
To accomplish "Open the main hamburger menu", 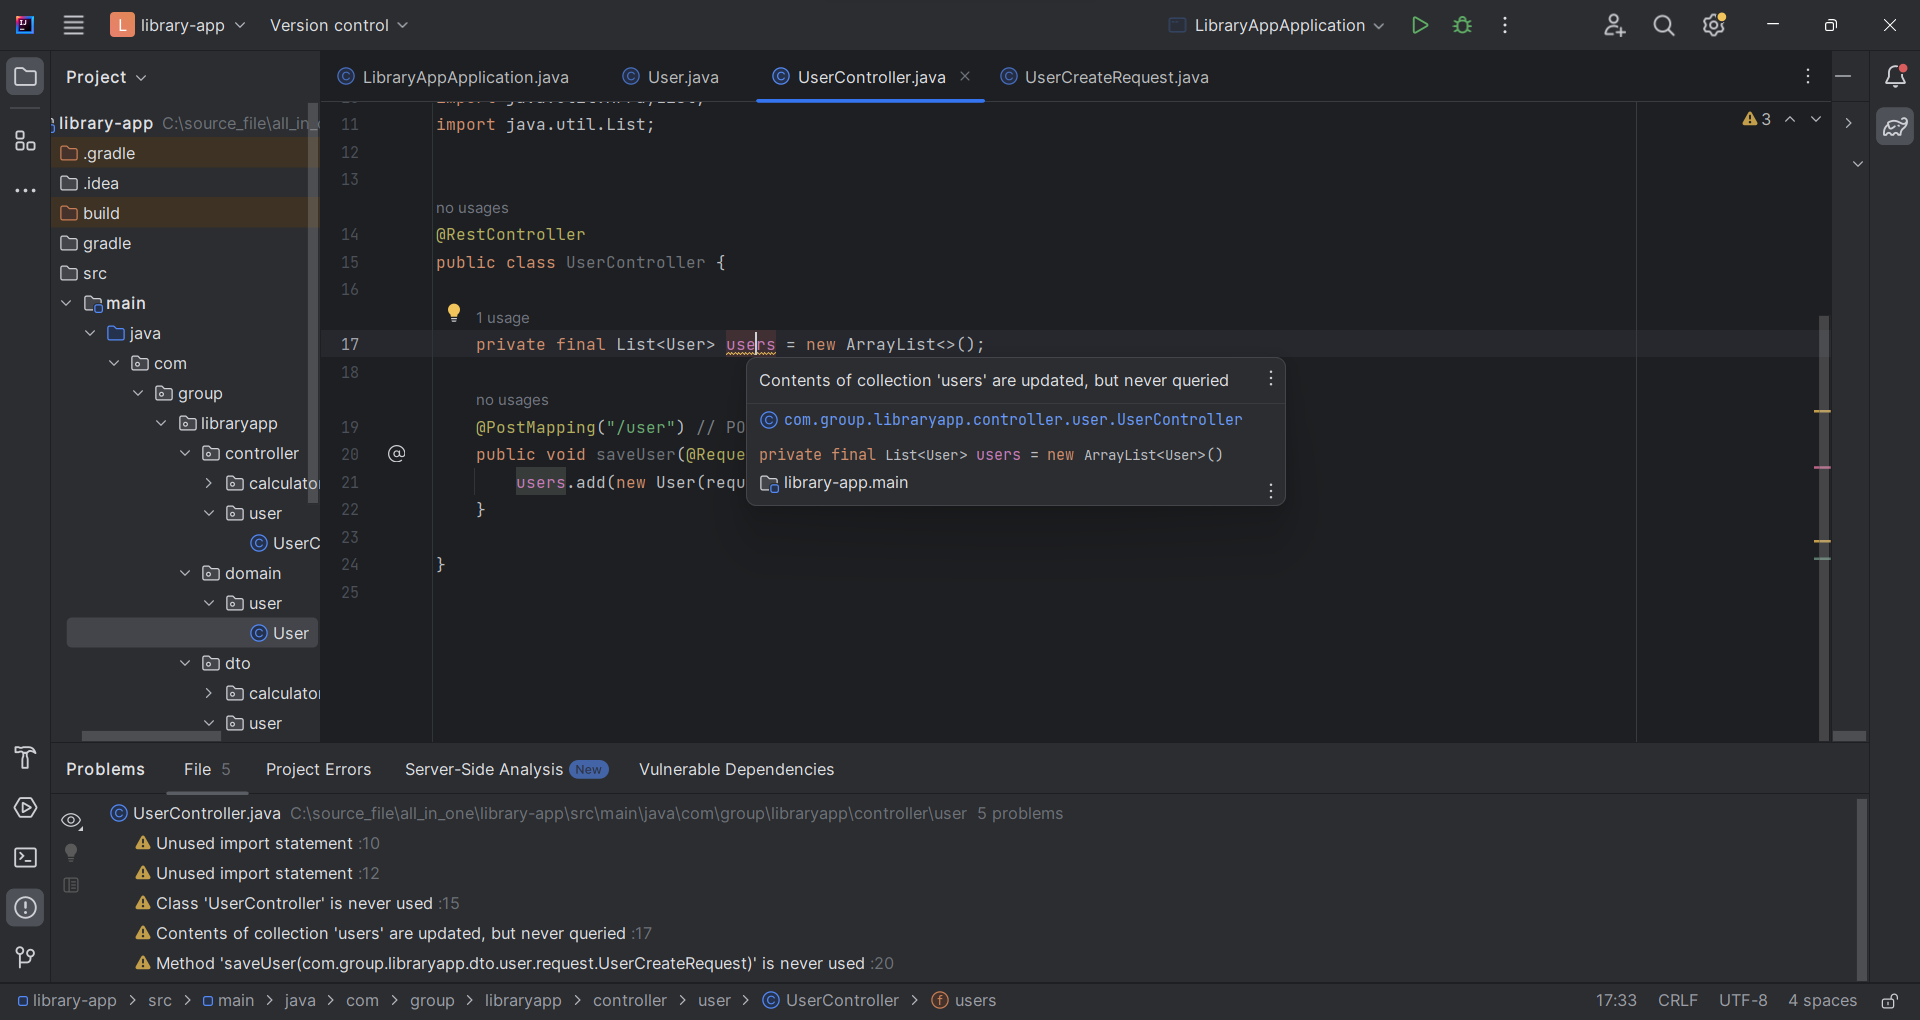I will coord(73,25).
